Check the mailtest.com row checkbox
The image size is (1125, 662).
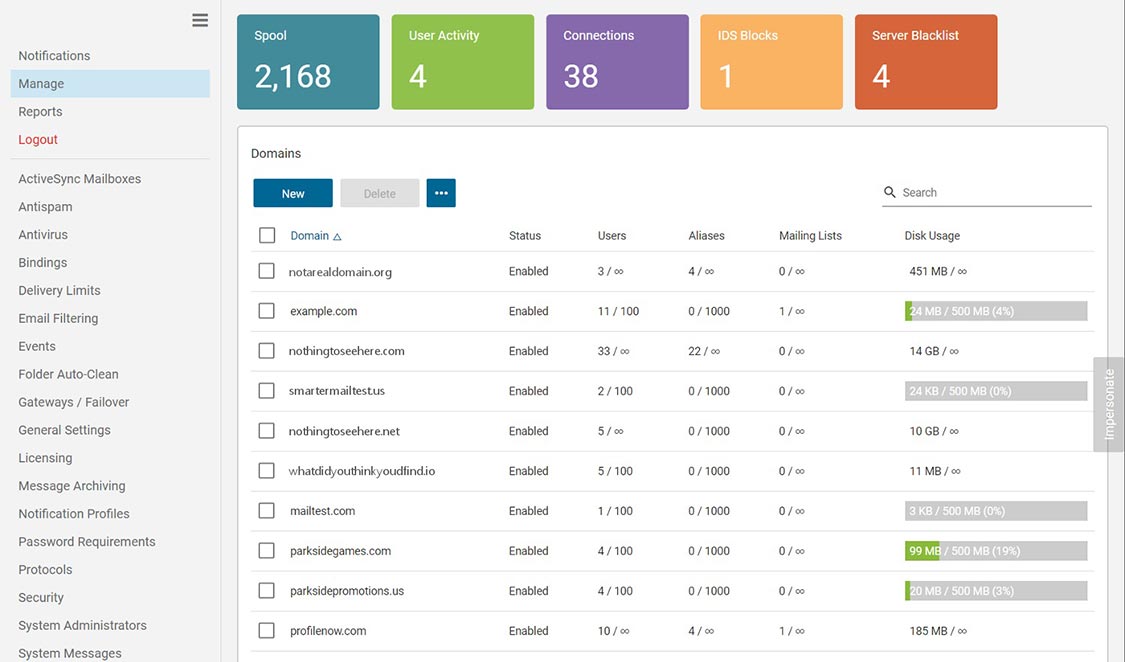click(x=266, y=511)
